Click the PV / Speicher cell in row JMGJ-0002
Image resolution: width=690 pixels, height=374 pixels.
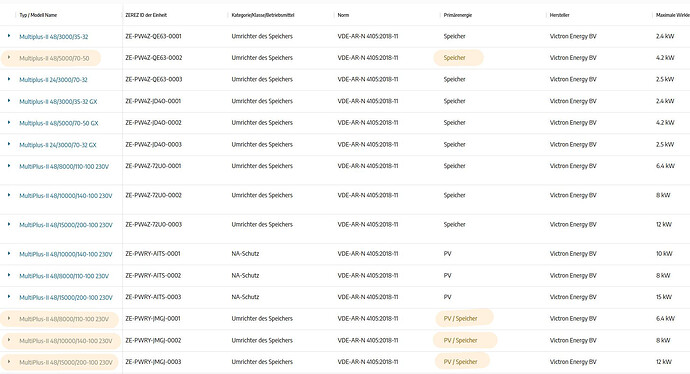point(460,340)
